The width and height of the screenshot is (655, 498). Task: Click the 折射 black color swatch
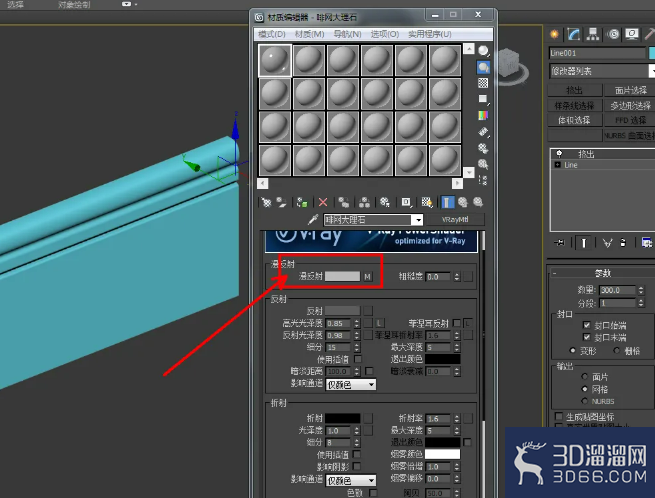click(343, 418)
